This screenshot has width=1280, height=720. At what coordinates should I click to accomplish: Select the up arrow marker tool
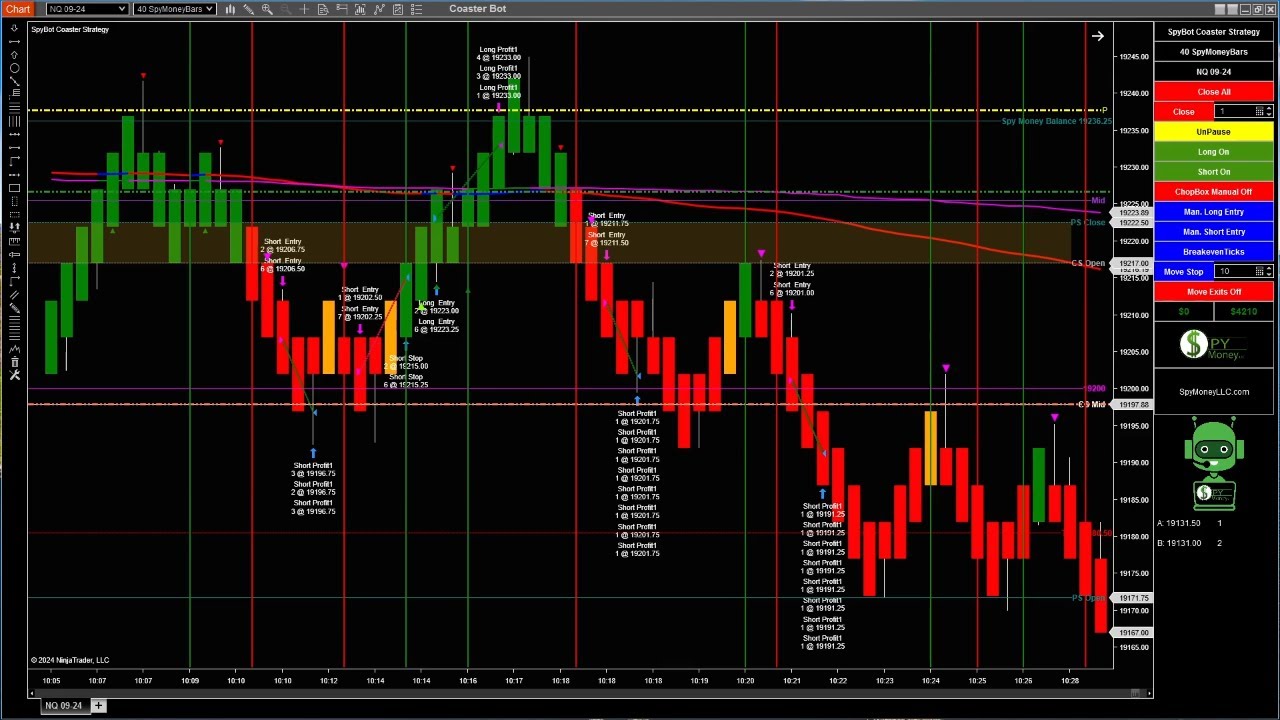pos(14,55)
